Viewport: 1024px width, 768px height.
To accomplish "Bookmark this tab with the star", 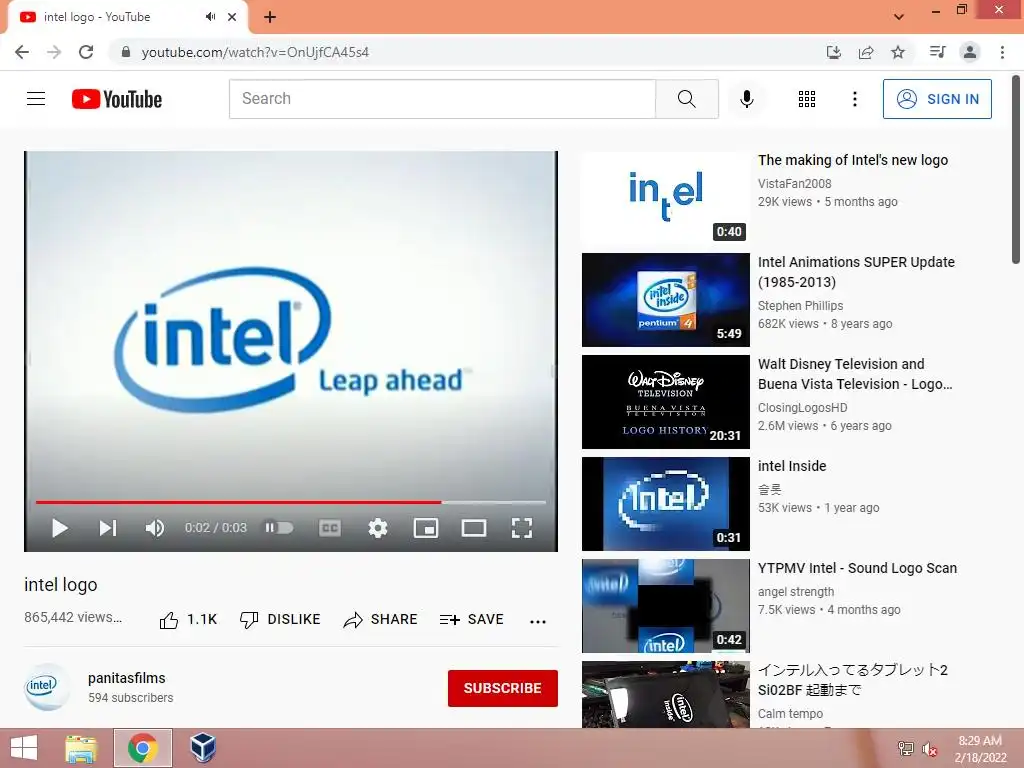I will (x=898, y=52).
